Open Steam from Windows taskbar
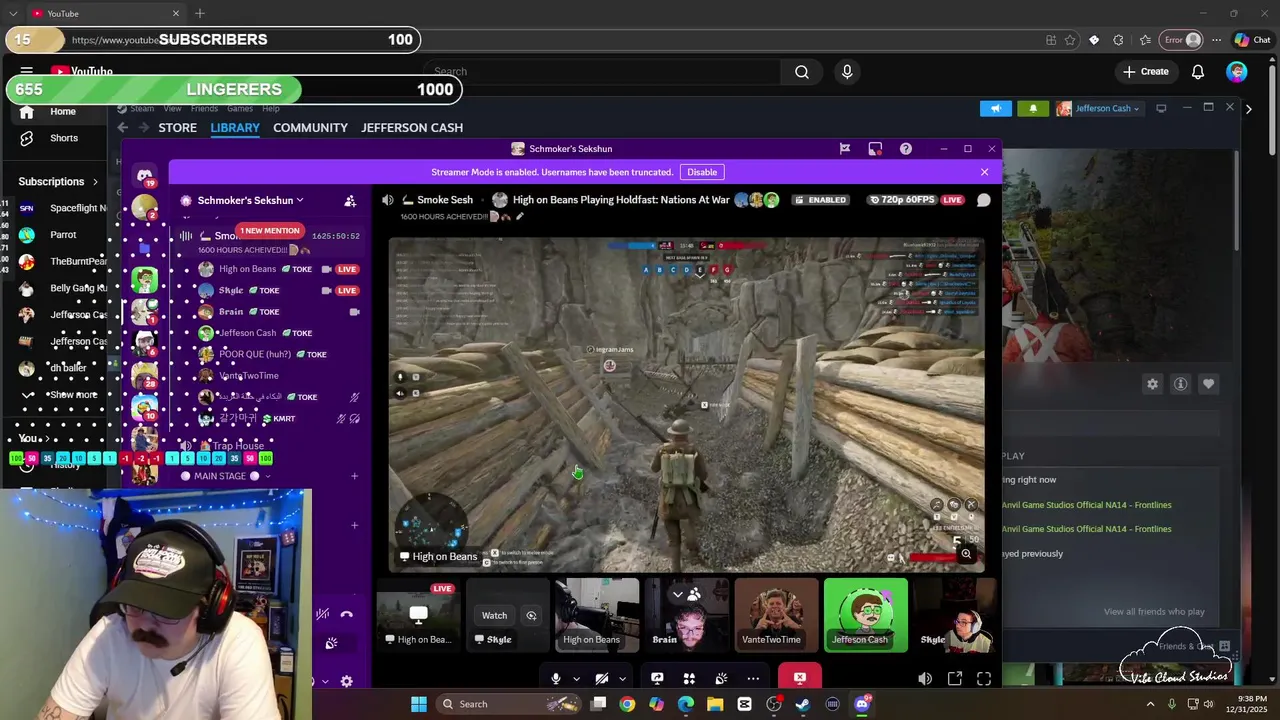The image size is (1280, 720). coord(803,704)
